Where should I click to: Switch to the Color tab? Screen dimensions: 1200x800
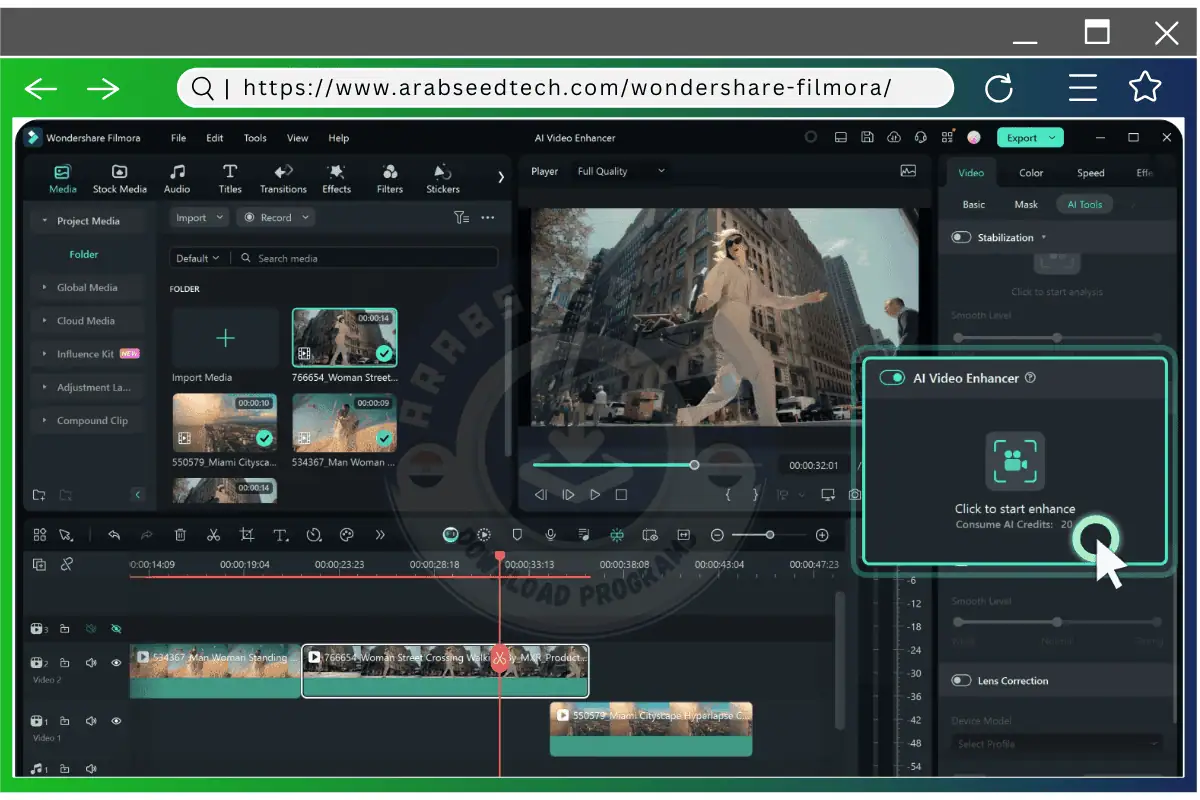[x=1031, y=172]
